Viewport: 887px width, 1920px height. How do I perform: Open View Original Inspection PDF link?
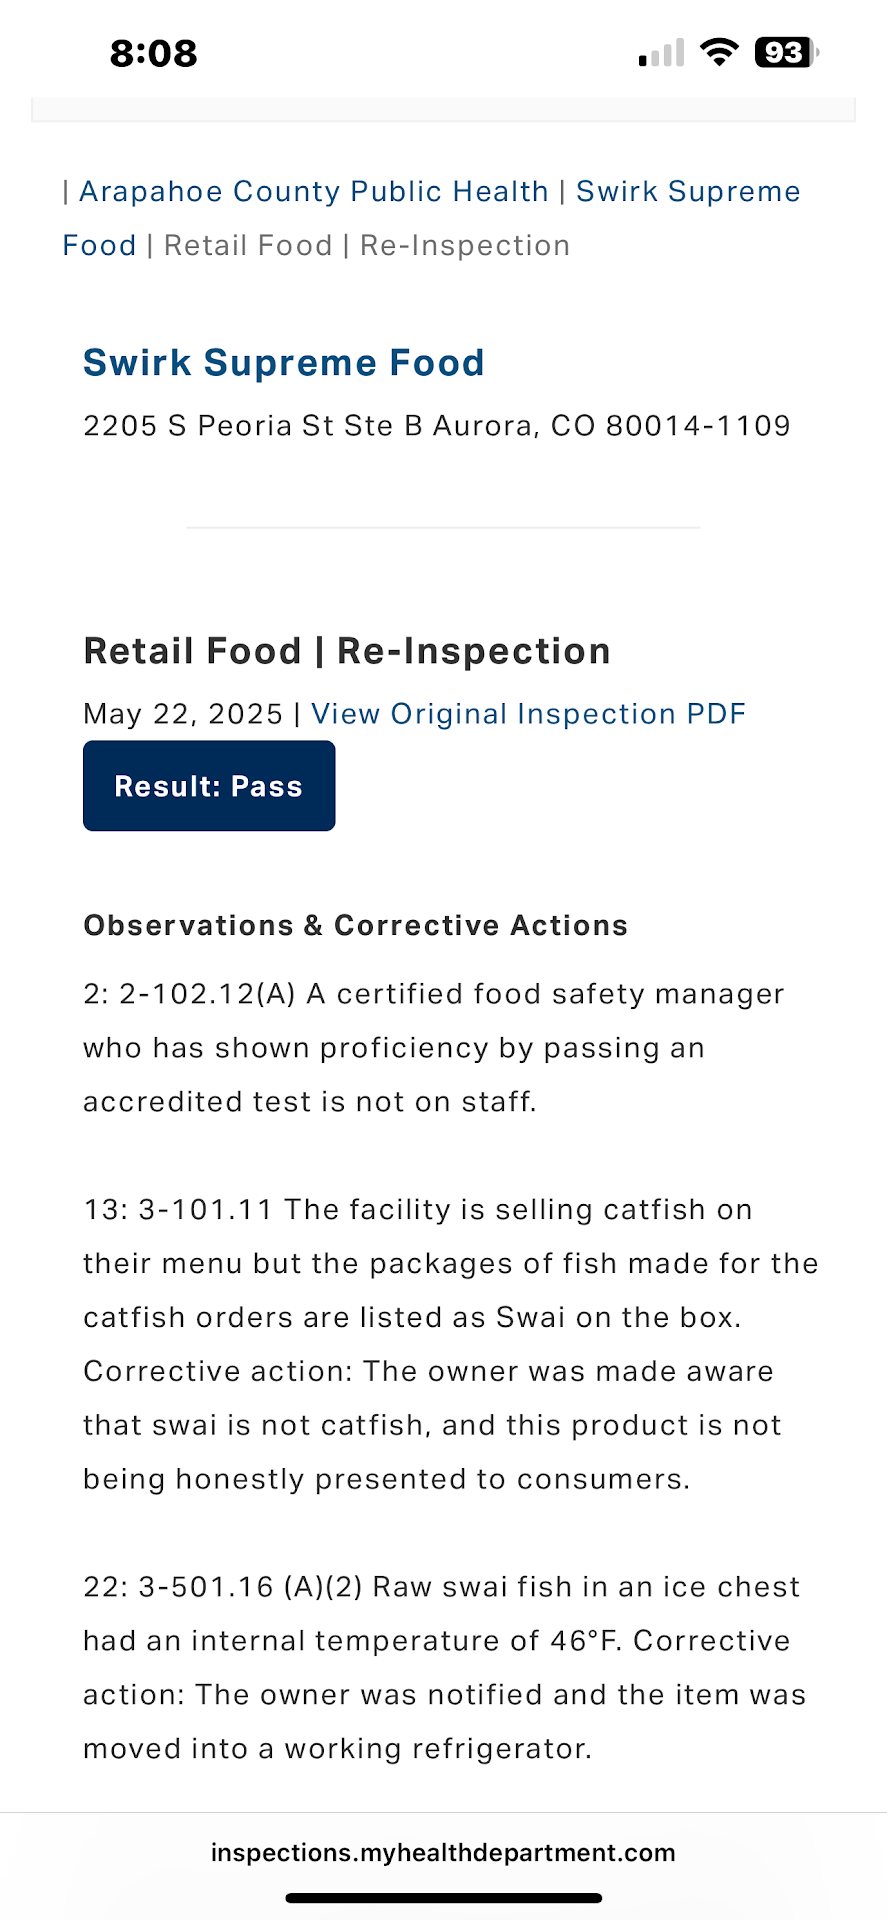pos(528,714)
